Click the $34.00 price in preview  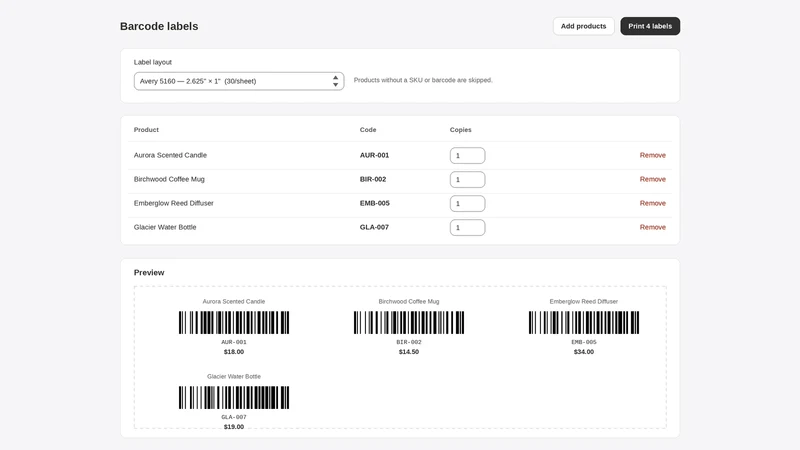point(584,352)
